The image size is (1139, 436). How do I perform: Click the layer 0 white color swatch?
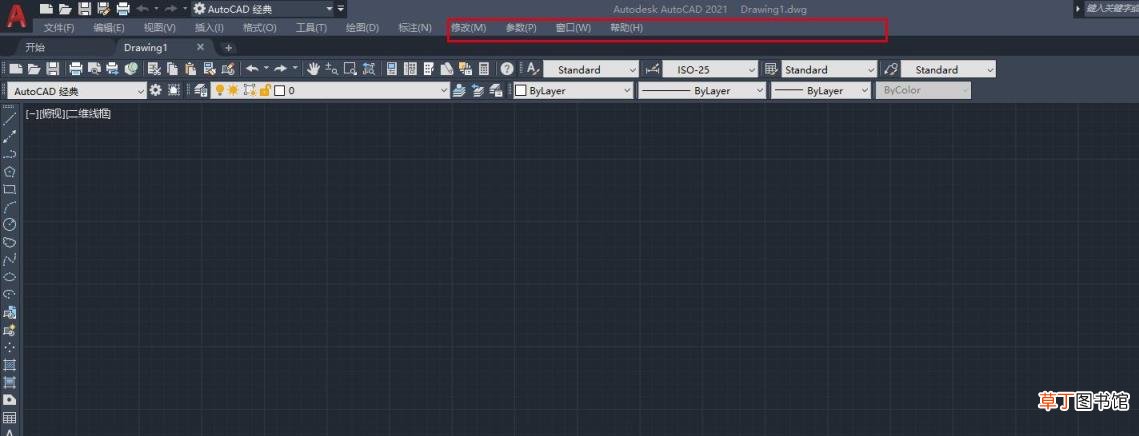[280, 91]
